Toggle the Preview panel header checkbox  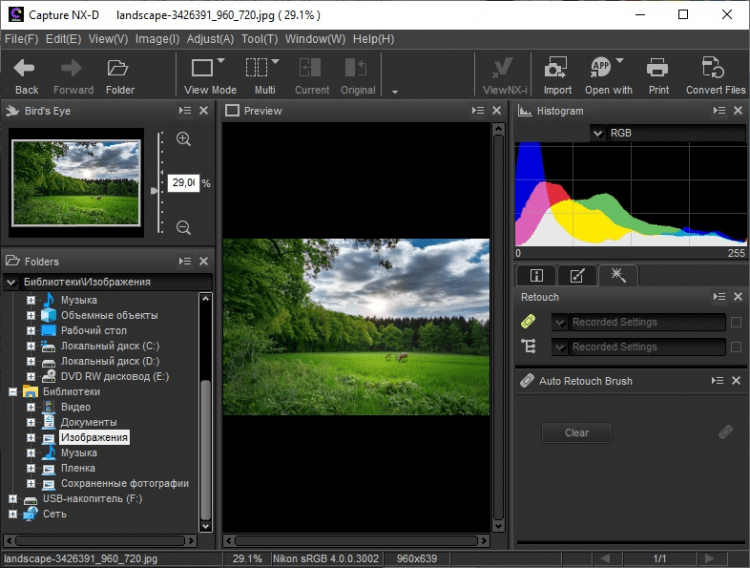232,111
